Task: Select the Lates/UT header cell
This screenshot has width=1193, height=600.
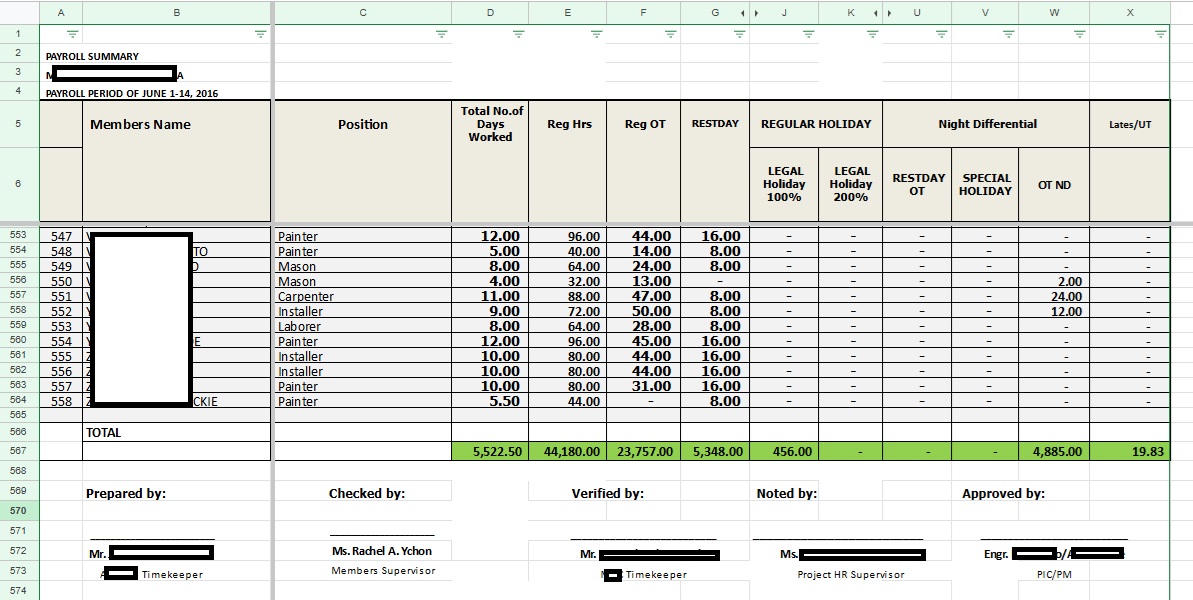Action: coord(1130,124)
